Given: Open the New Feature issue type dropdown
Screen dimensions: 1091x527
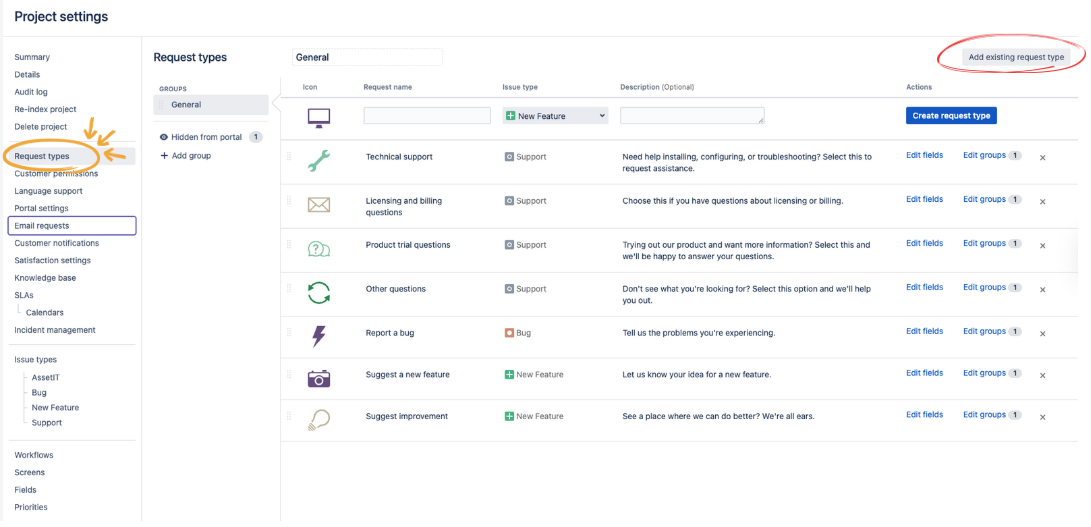Looking at the screenshot, I should coord(555,116).
